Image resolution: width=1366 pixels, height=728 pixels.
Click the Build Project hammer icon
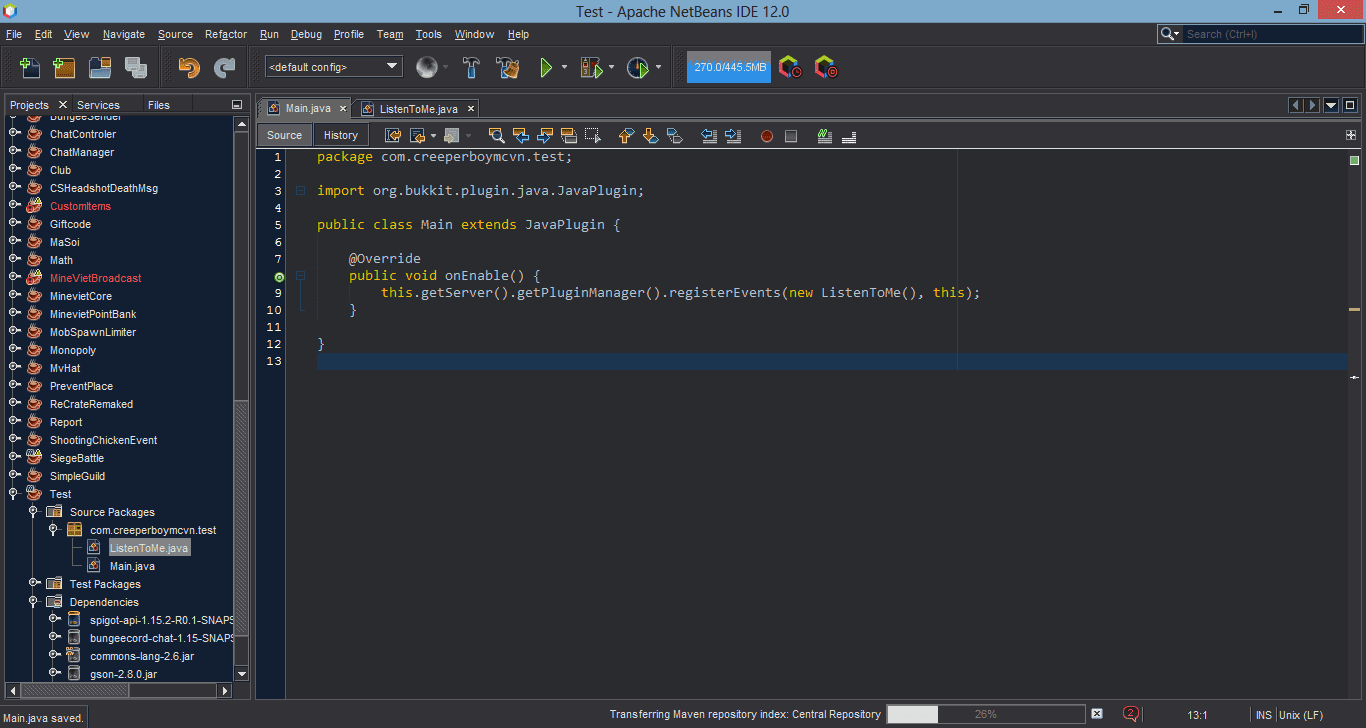(x=471, y=68)
